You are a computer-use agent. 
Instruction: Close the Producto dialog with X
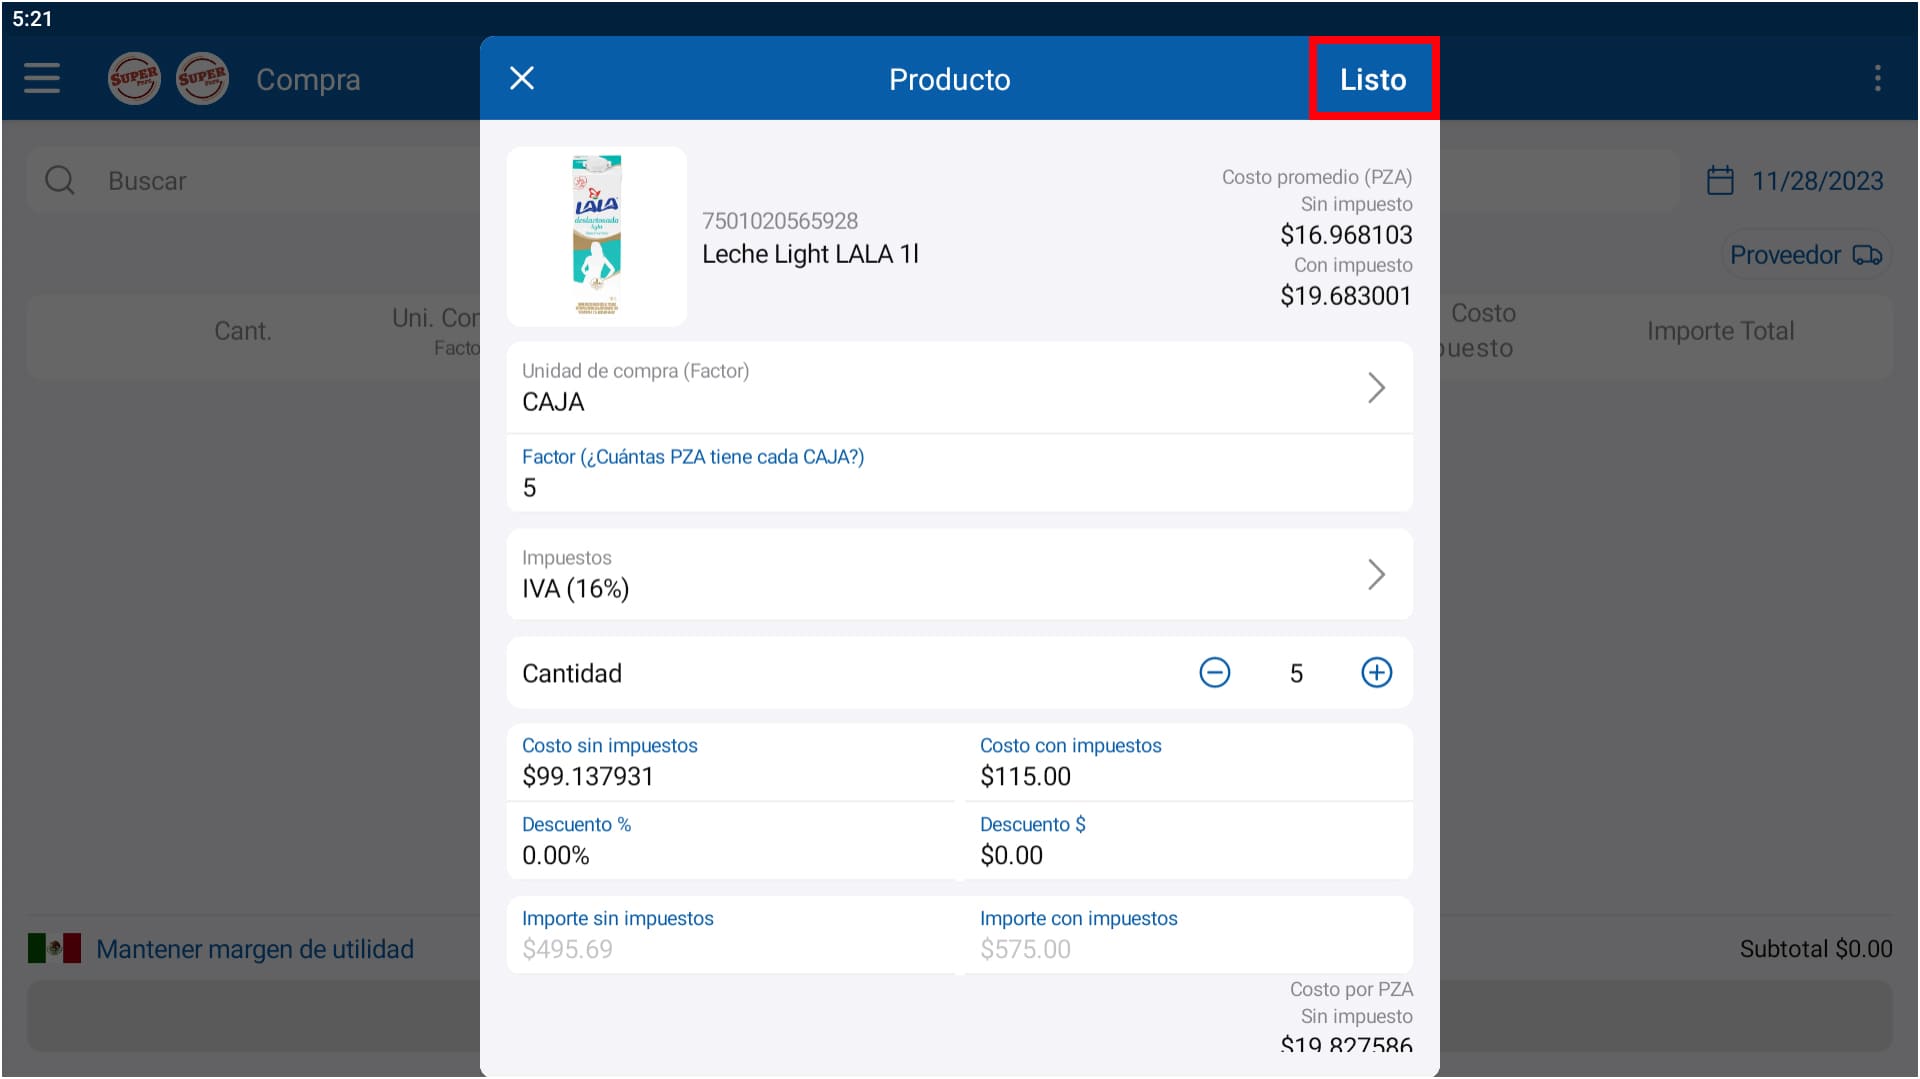point(522,78)
